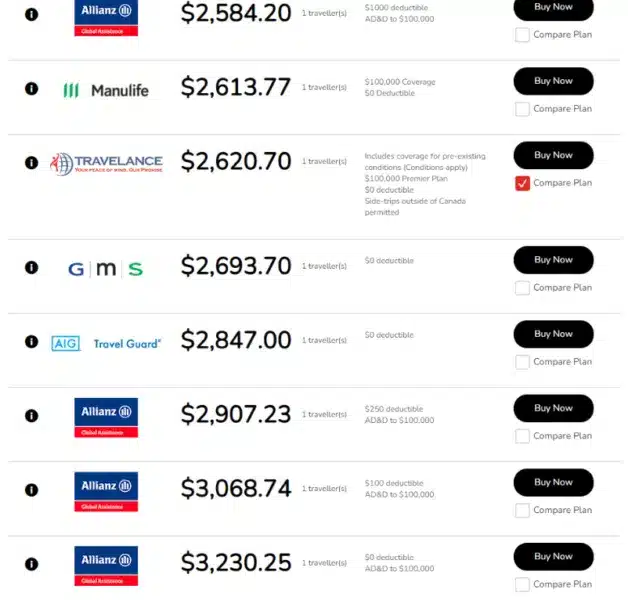Click info icon beside Manulife plan
Image resolution: width=628 pixels, height=600 pixels.
31,88
